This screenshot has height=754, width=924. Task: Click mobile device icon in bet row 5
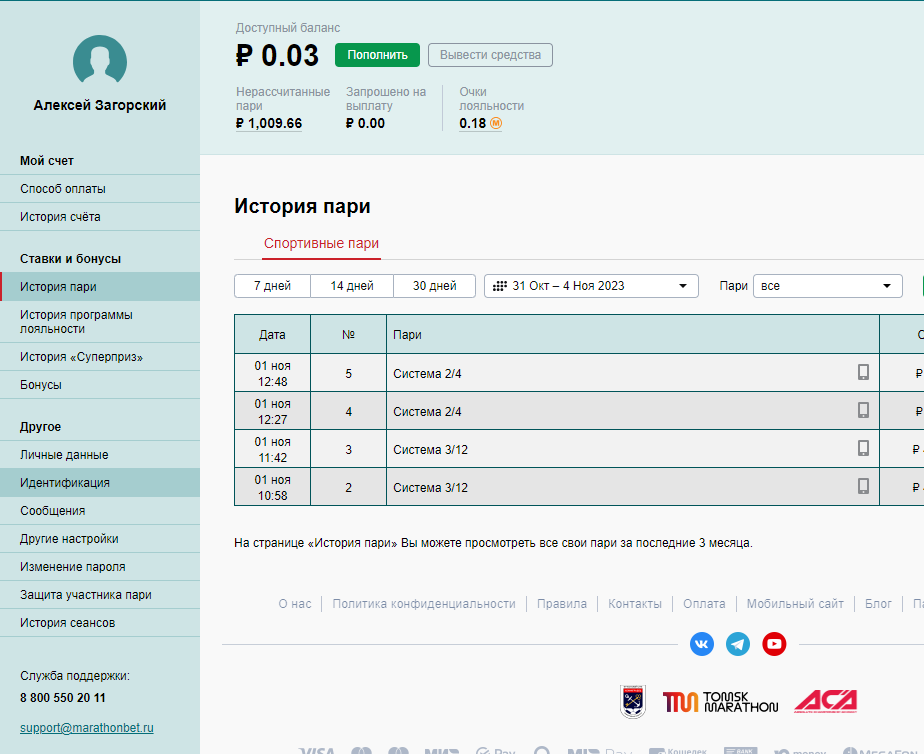[x=863, y=372]
